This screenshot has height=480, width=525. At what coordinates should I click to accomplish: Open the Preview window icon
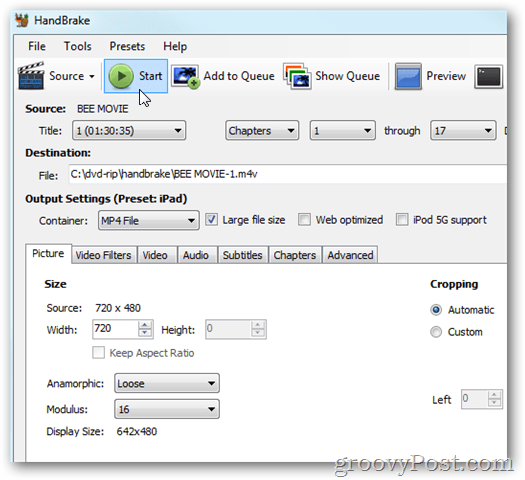coord(408,76)
